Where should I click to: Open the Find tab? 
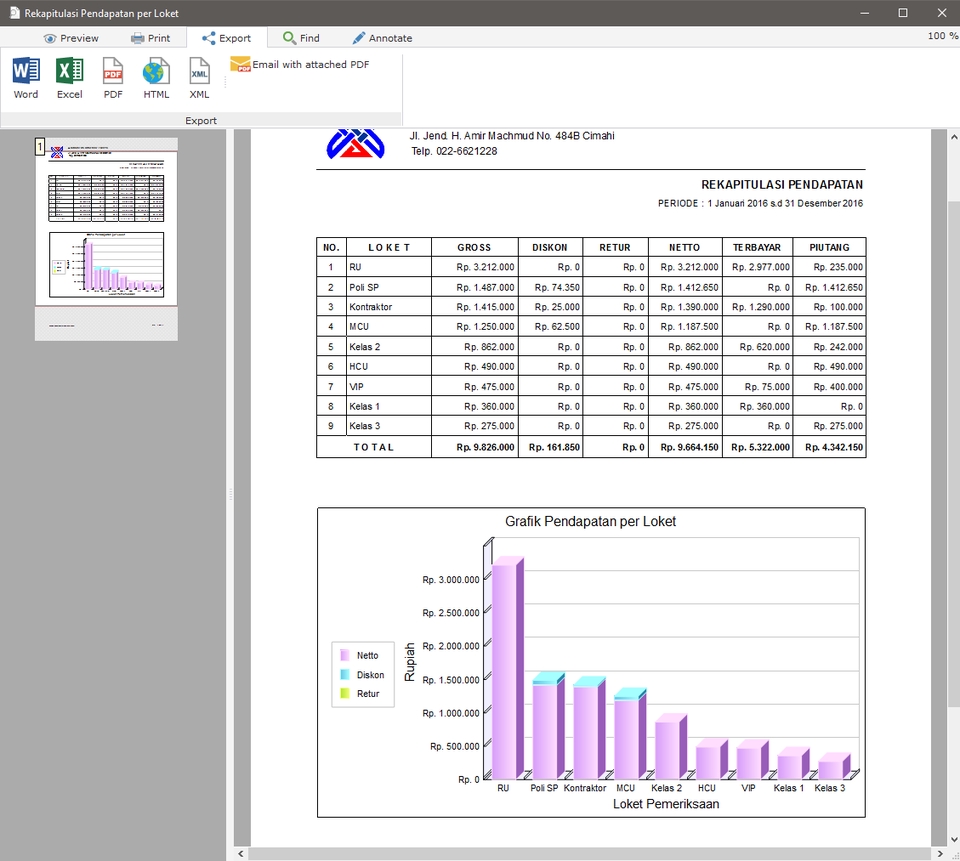301,38
